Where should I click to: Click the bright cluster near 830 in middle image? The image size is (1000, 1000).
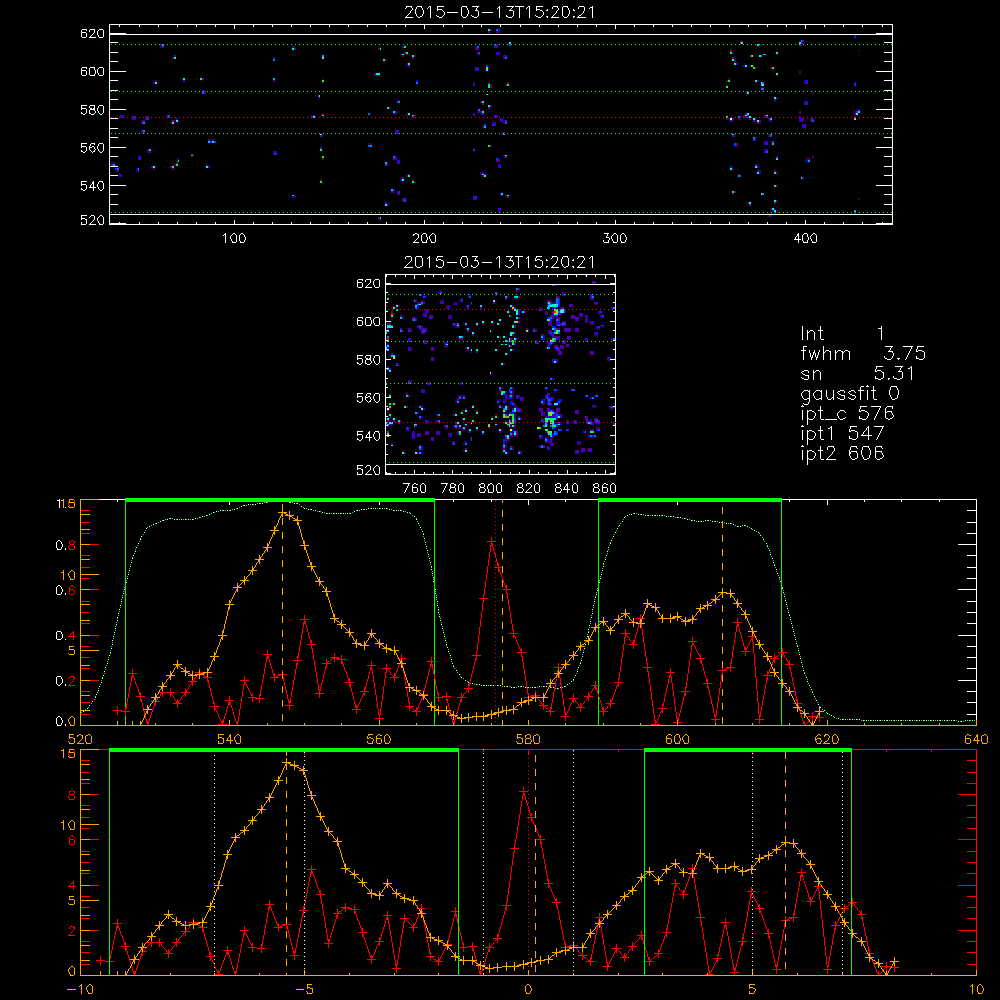coord(550,420)
